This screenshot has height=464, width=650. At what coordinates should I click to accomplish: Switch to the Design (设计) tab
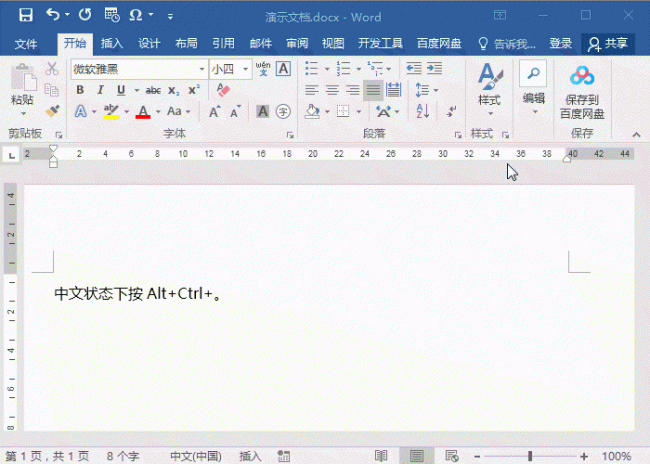click(x=149, y=44)
